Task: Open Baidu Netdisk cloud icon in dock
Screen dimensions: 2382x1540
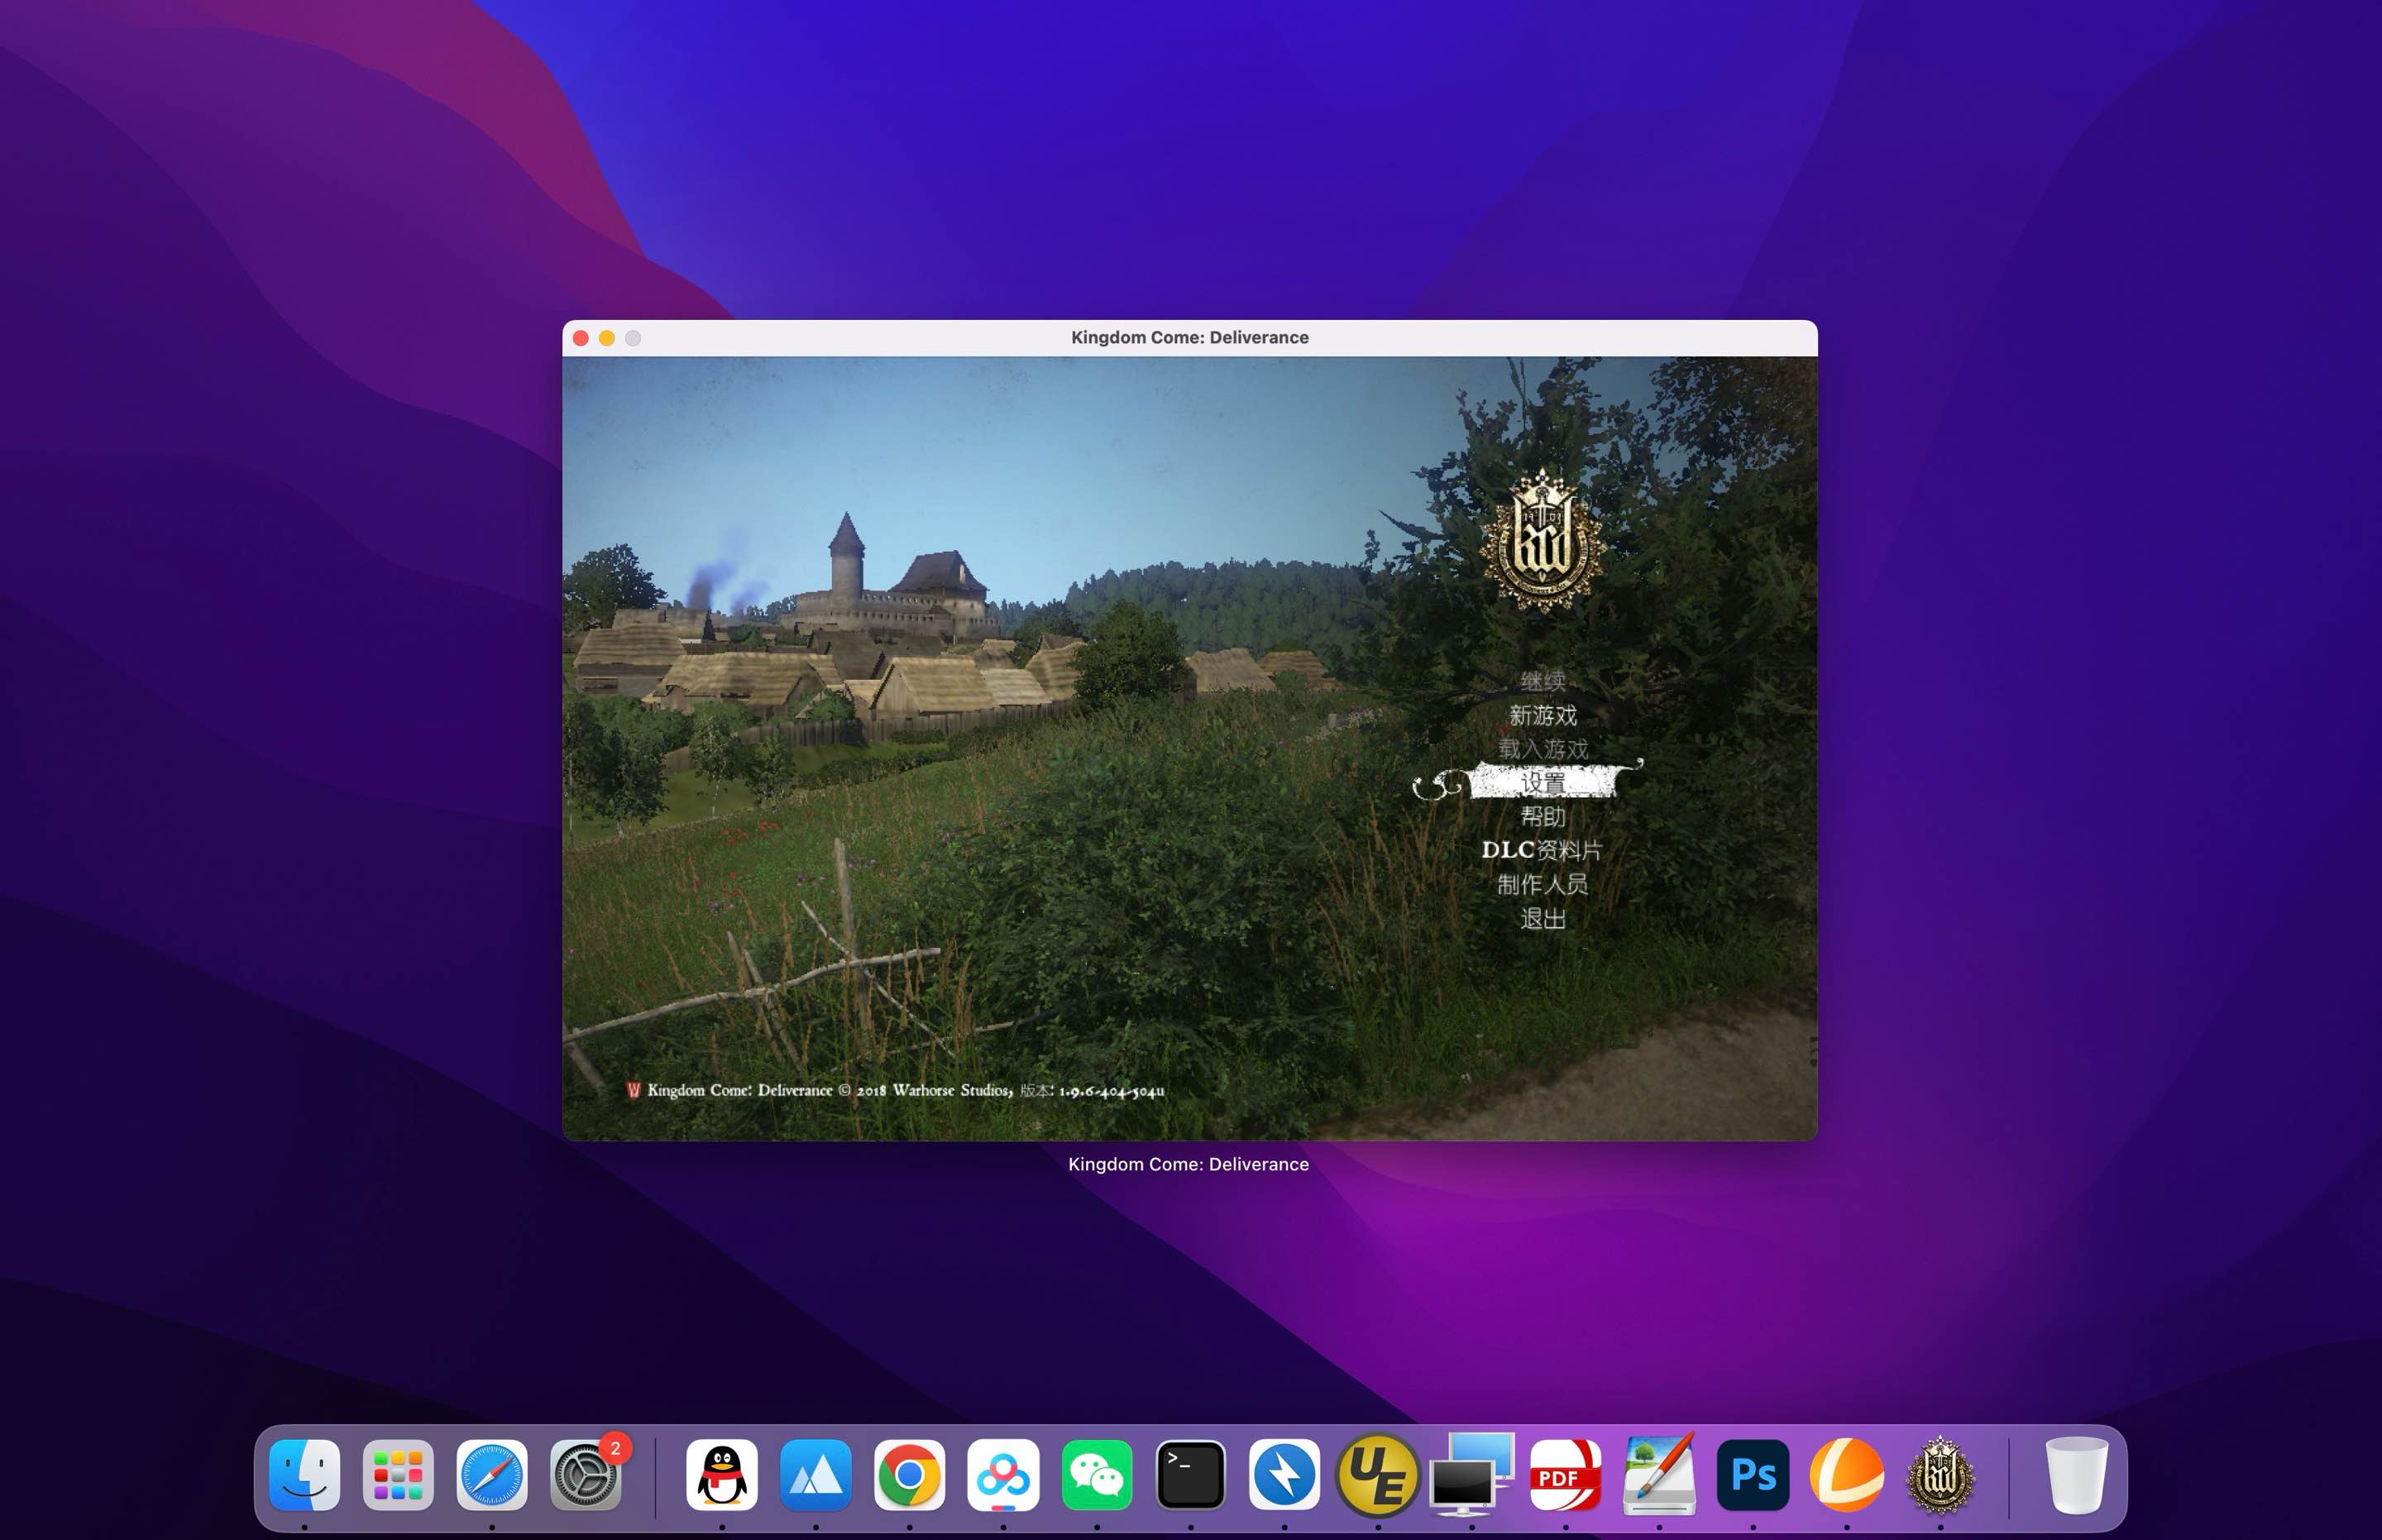Action: (x=1003, y=1474)
